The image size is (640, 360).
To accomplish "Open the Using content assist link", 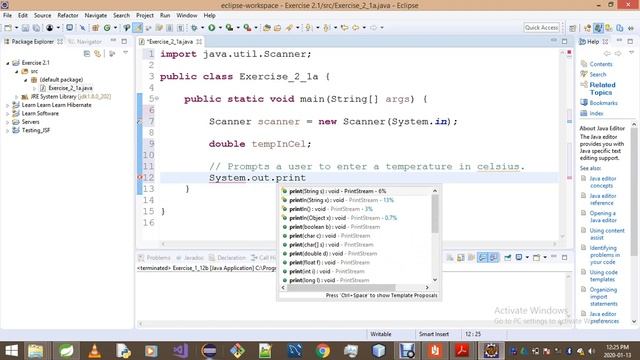I will (x=607, y=234).
